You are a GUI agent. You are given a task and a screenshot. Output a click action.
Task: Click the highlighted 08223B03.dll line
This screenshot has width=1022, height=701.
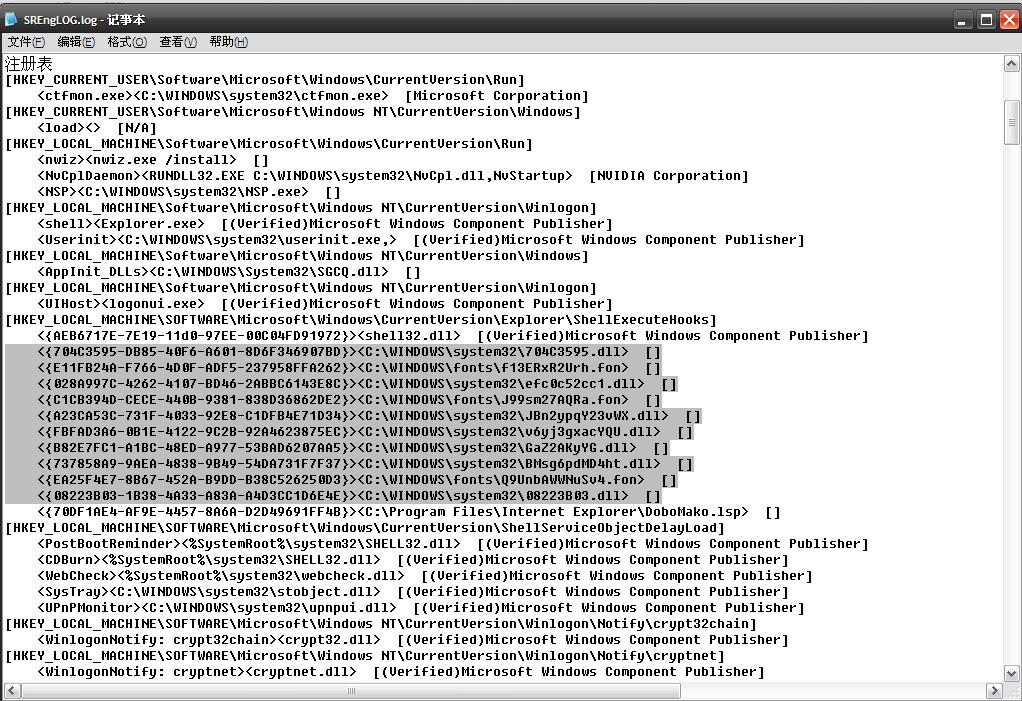tap(349, 496)
